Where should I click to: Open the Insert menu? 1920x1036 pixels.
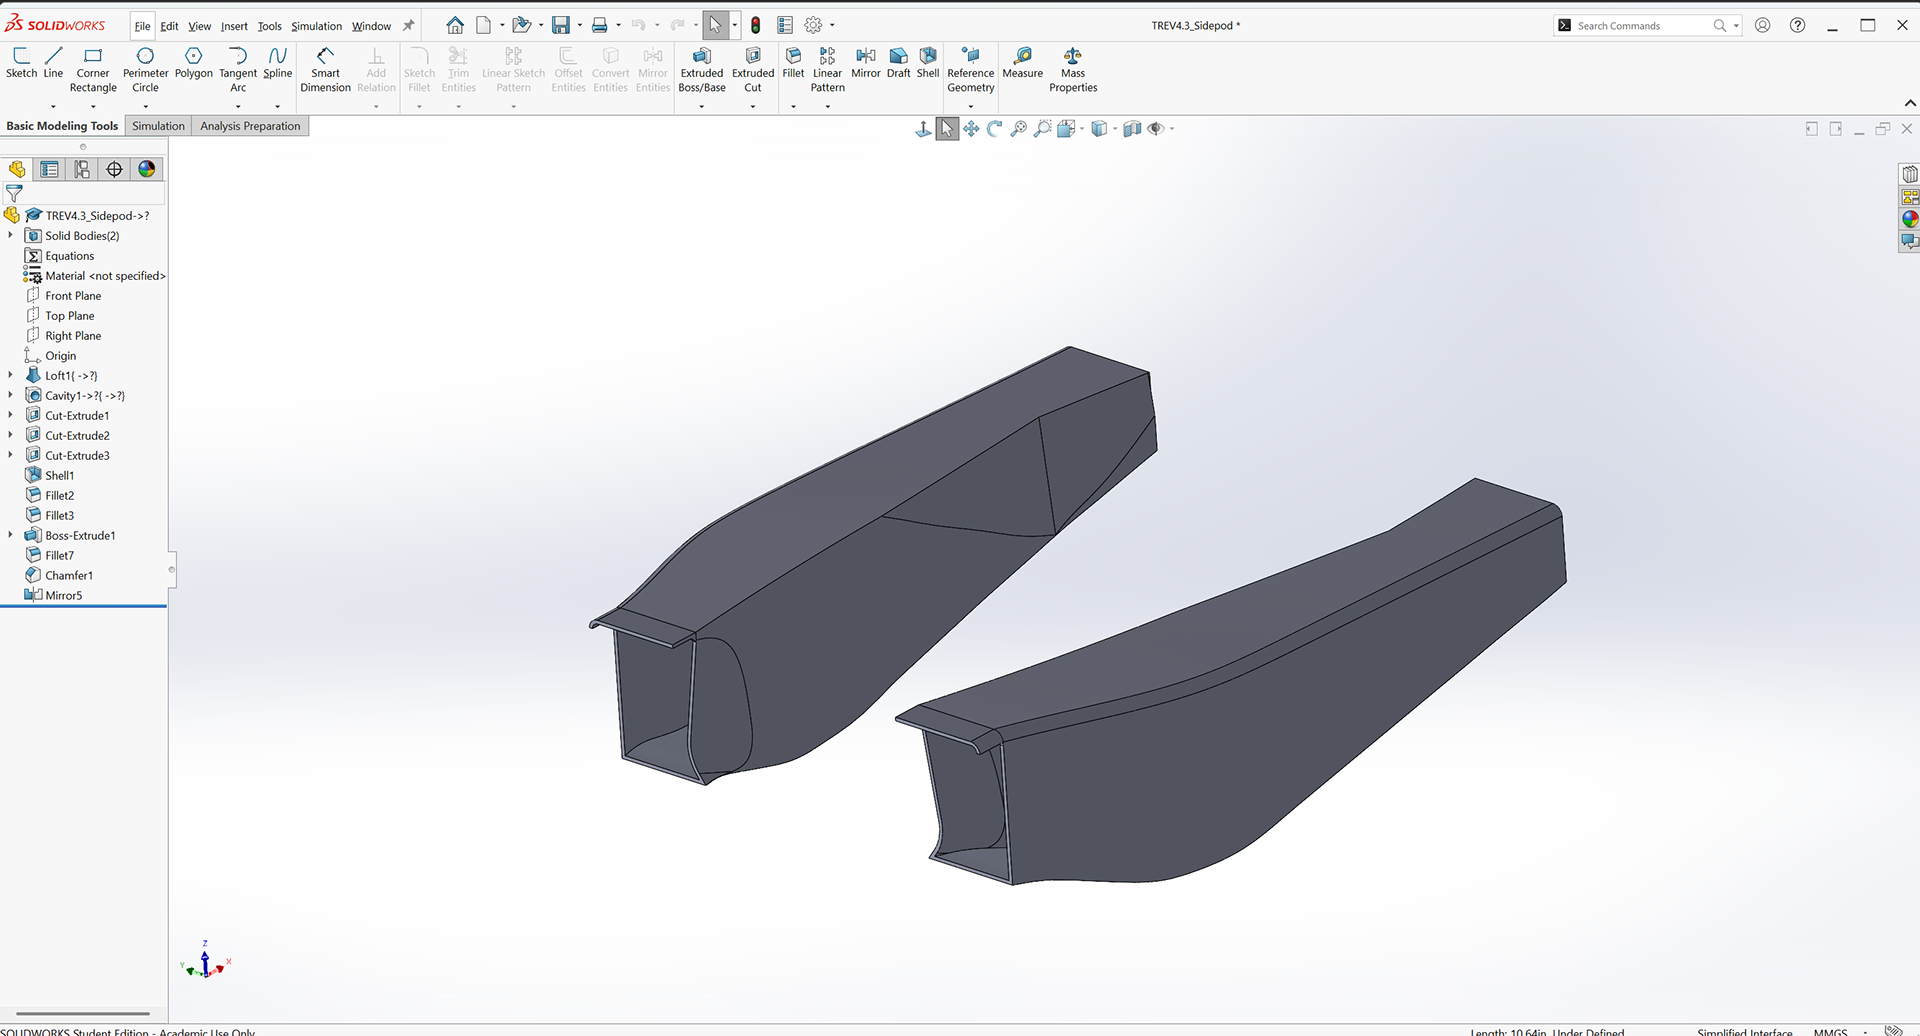pos(234,26)
